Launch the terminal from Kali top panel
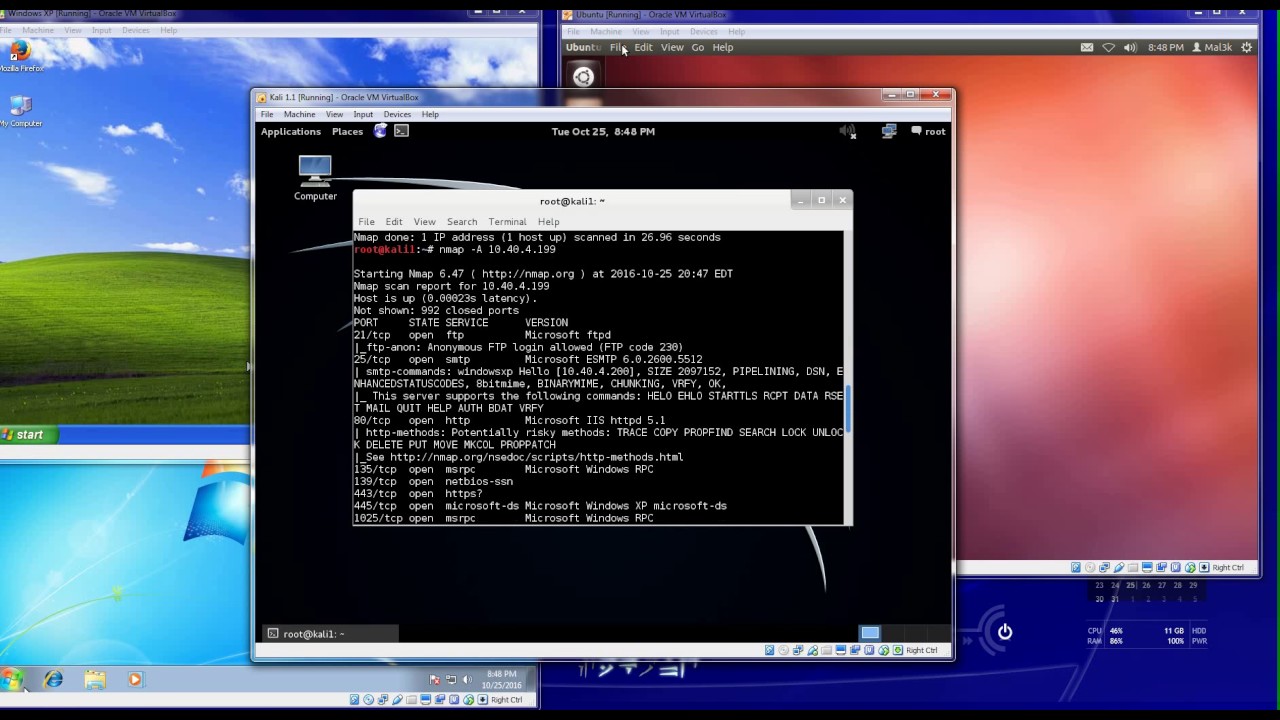 (401, 131)
